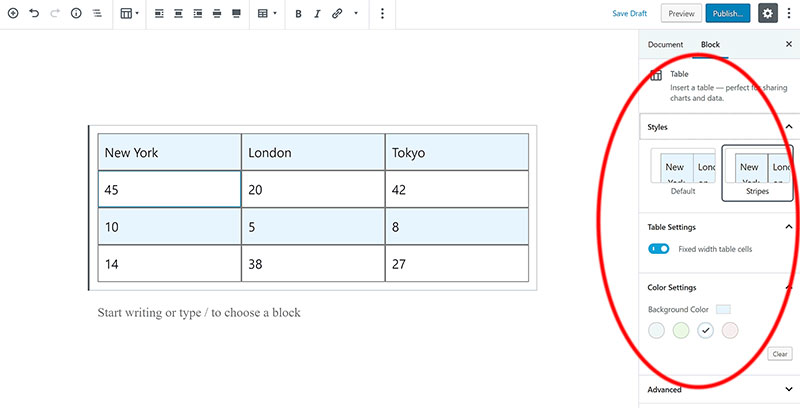Open the block navigation list icon
This screenshot has width=800, height=408.
tap(97, 14)
